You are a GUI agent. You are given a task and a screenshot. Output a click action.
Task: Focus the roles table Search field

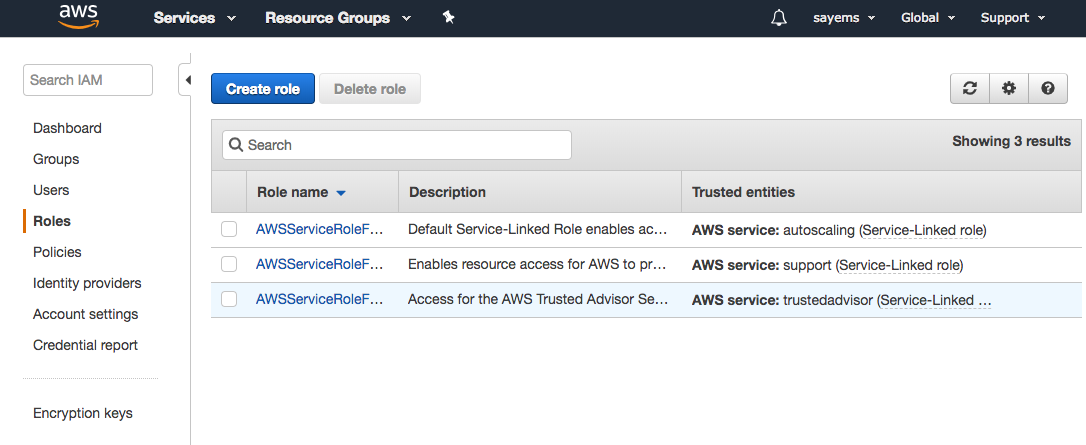pyautogui.click(x=397, y=145)
